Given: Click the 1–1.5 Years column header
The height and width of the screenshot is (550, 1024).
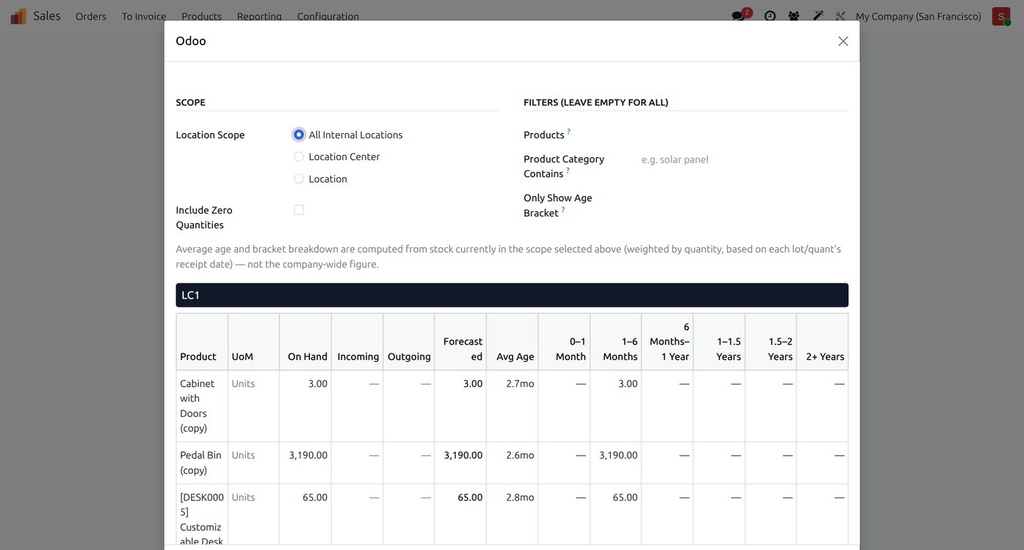Looking at the screenshot, I should click(x=719, y=342).
